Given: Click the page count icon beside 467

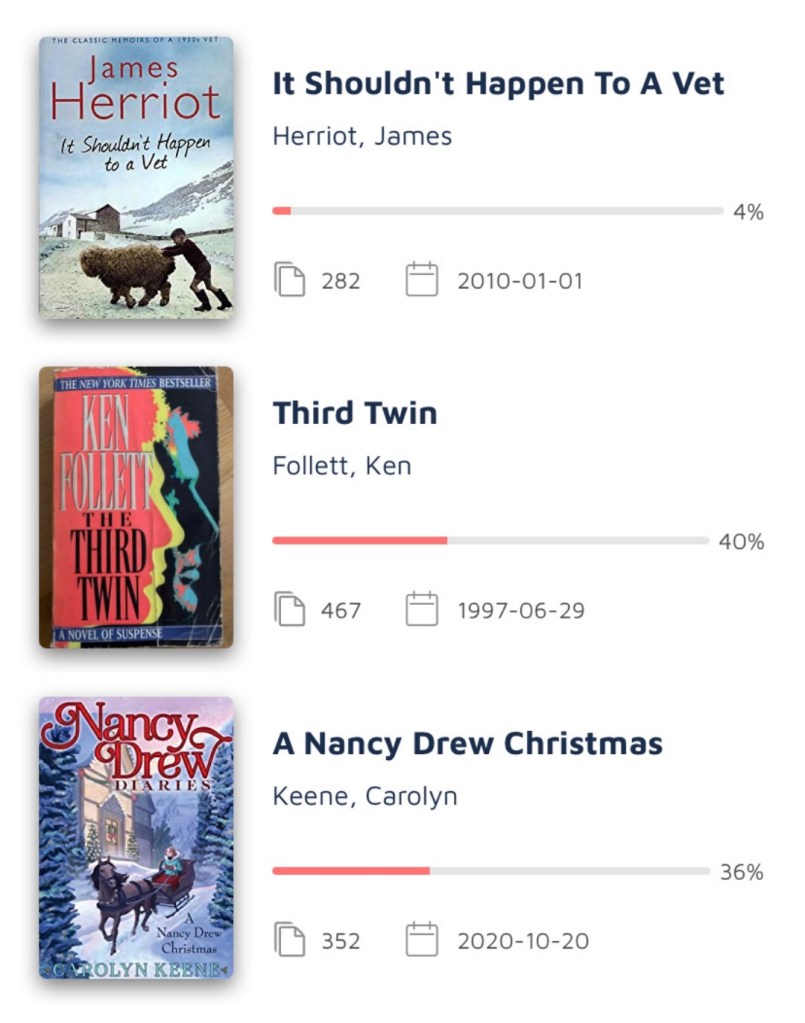Looking at the screenshot, I should pos(290,610).
